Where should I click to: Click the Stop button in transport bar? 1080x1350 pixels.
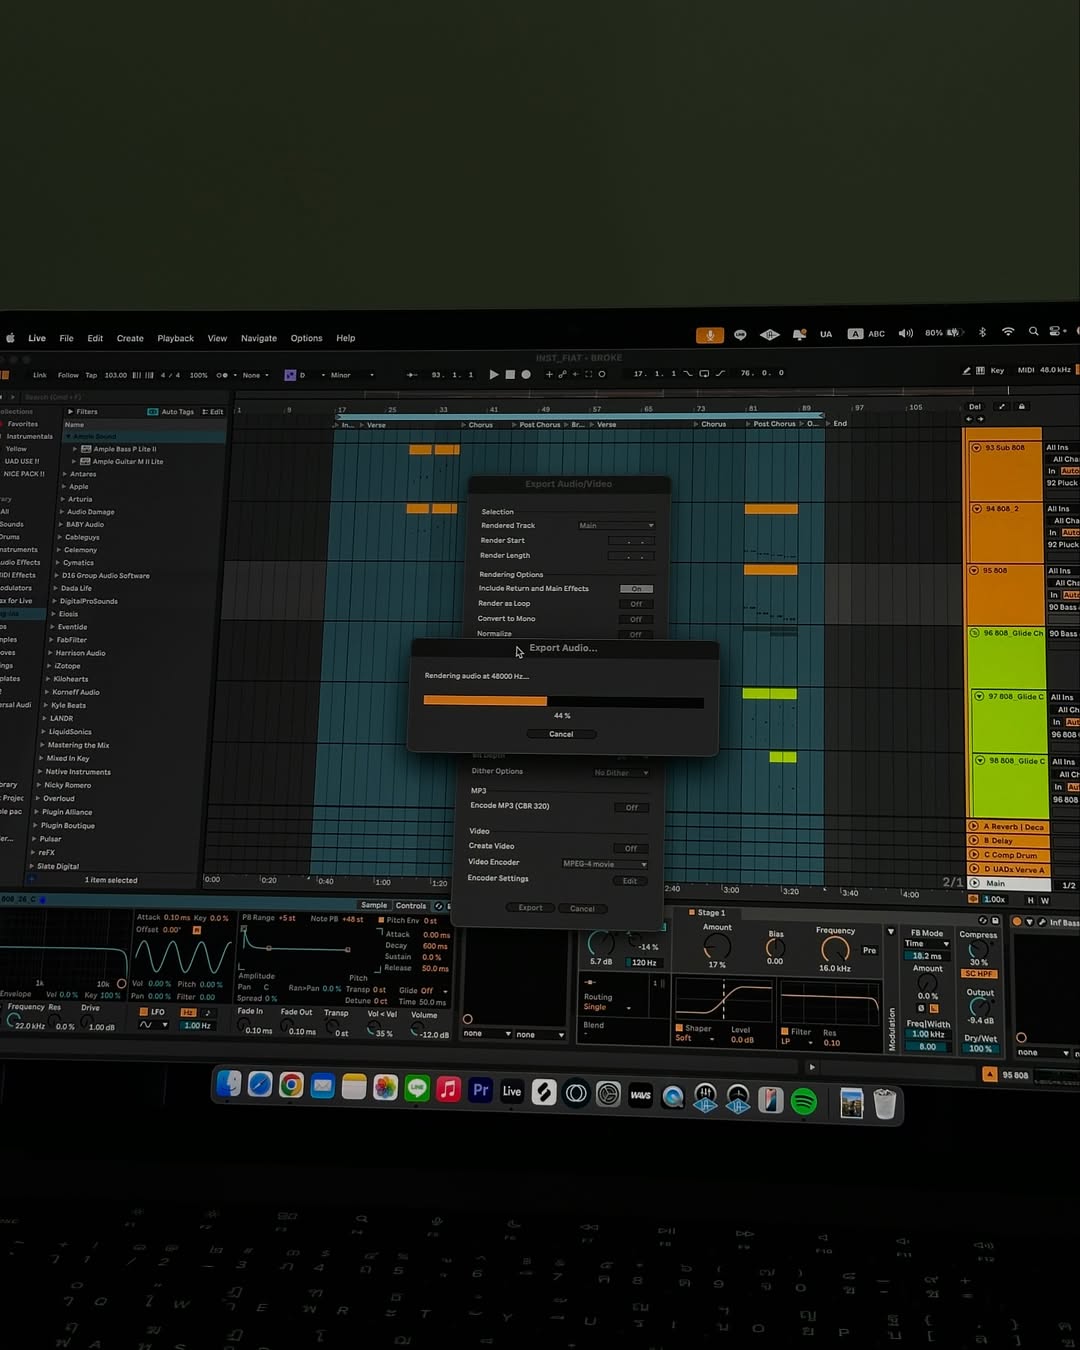click(510, 374)
